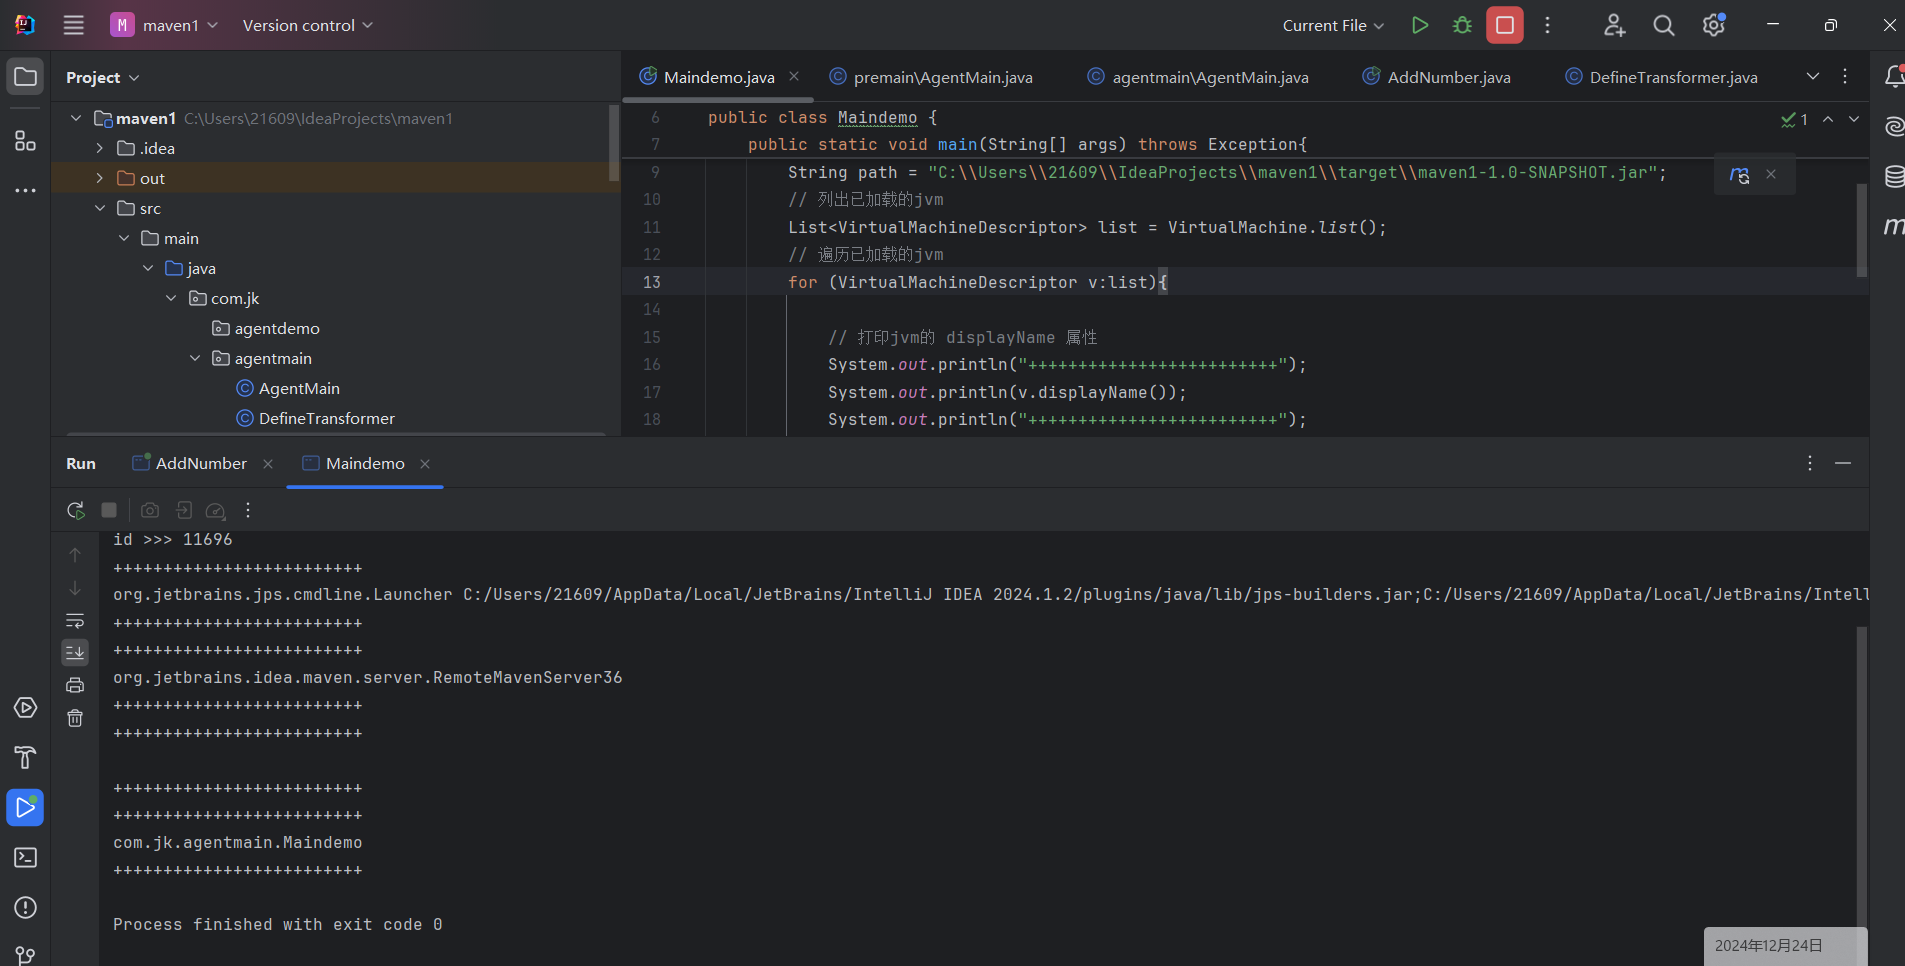Open the inspections widget checkmark
The image size is (1905, 966).
pyautogui.click(x=1794, y=119)
